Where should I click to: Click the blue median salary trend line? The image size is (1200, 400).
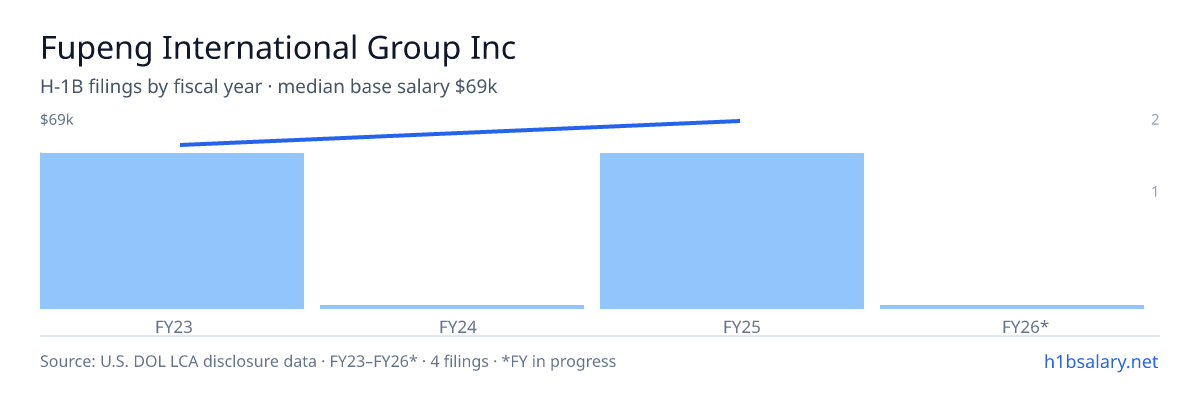[460, 133]
